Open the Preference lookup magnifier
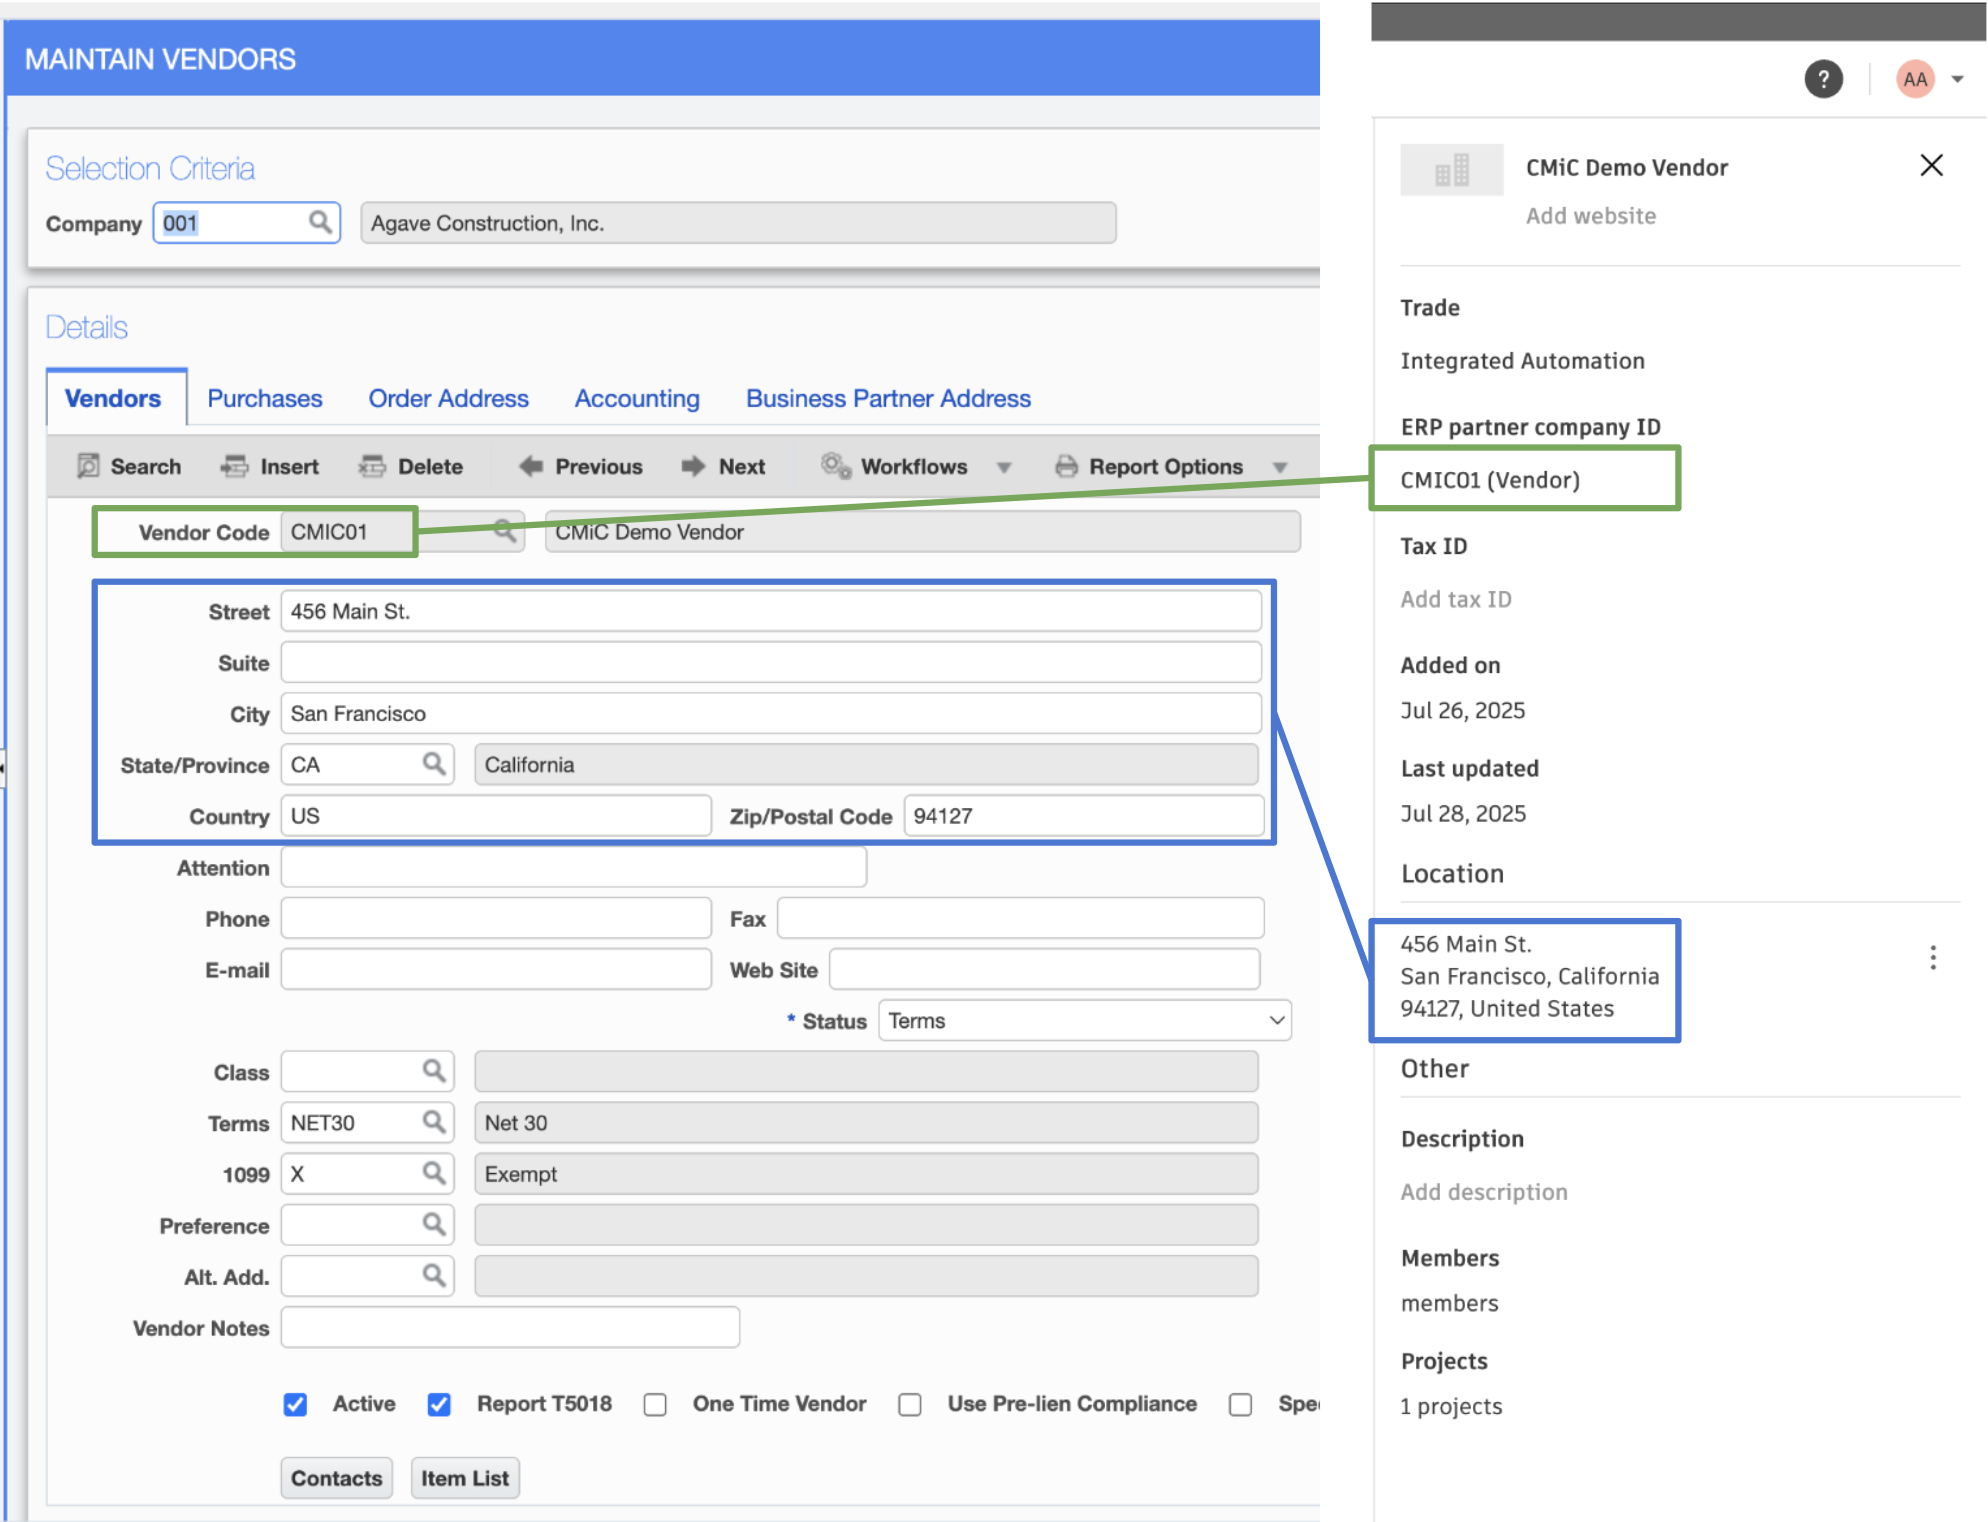This screenshot has width=1988, height=1522. coord(433,1224)
